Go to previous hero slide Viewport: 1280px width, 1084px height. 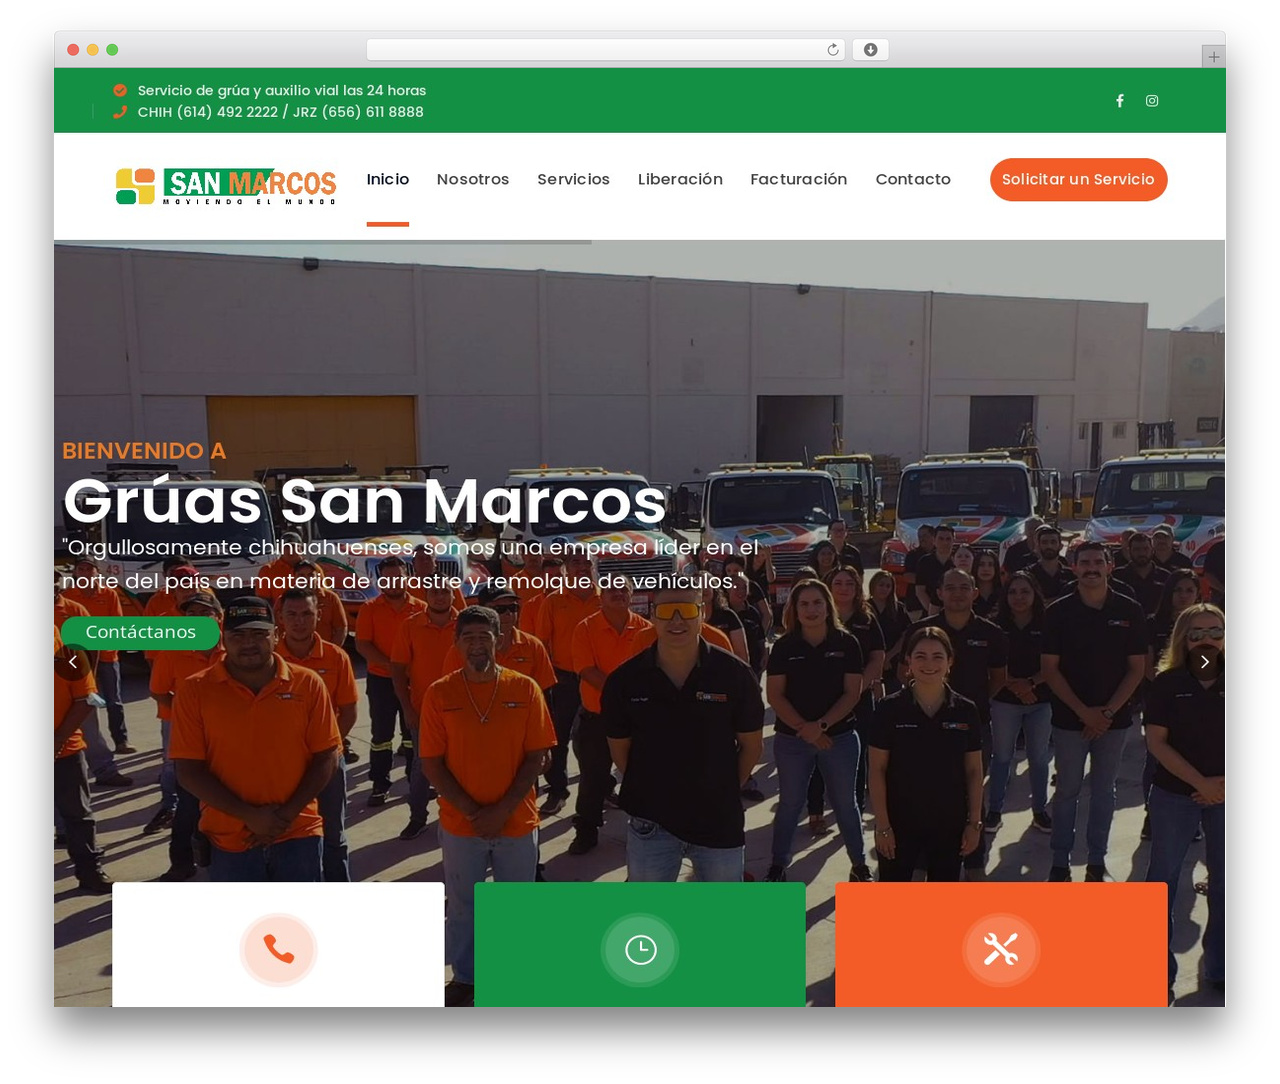[72, 662]
